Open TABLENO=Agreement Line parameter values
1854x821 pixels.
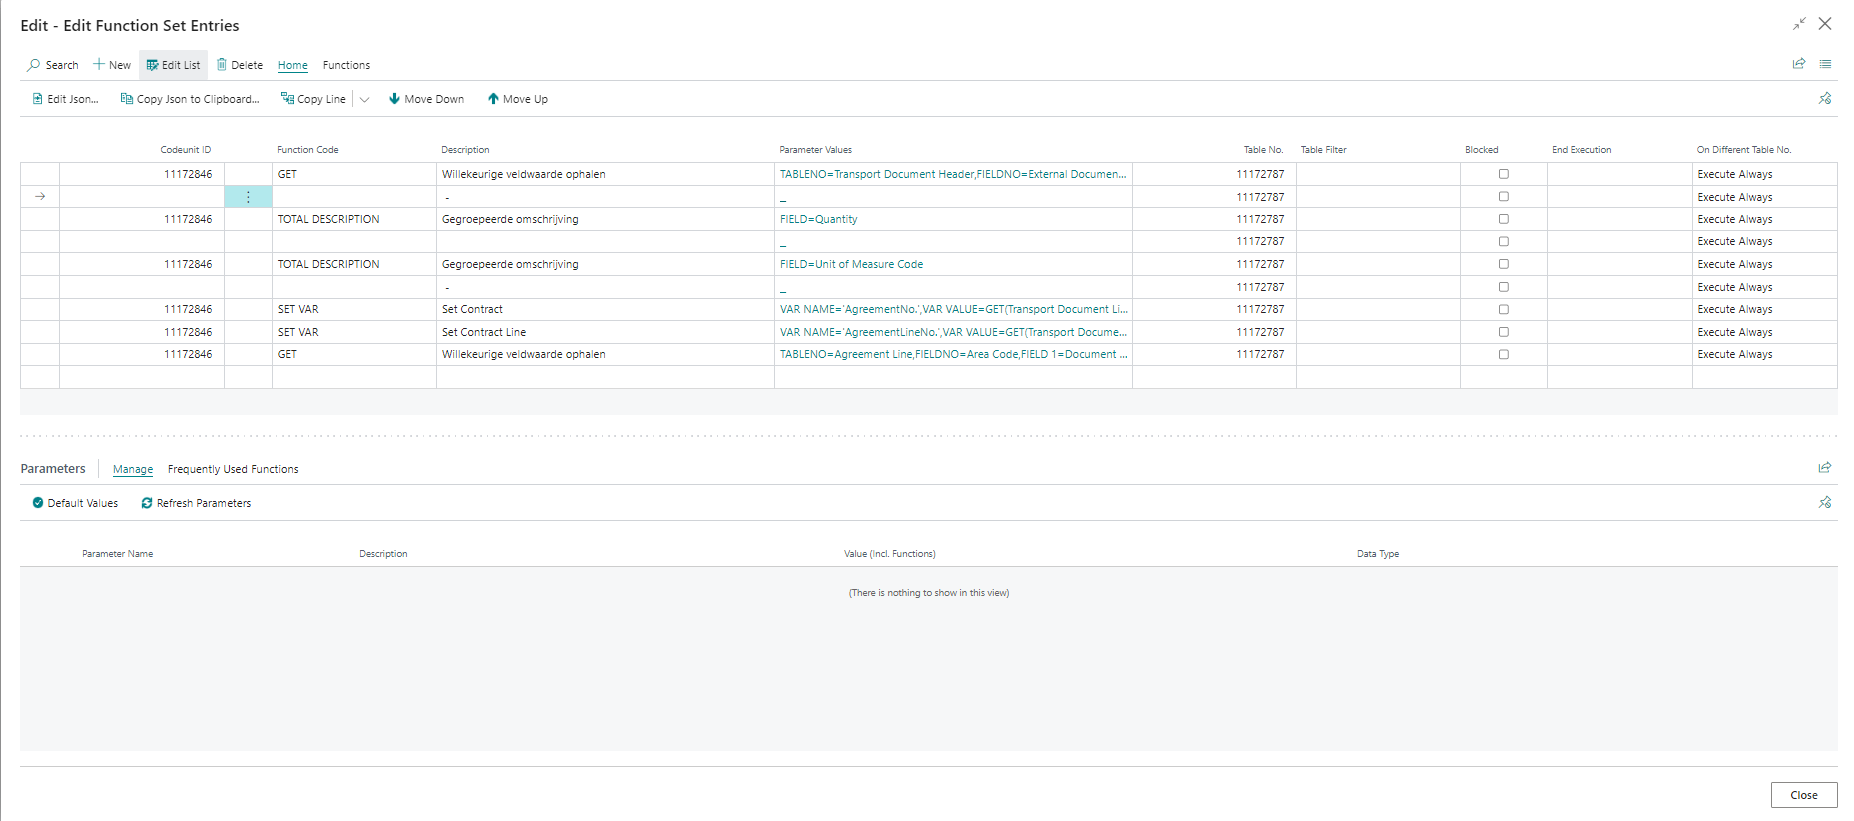click(953, 354)
